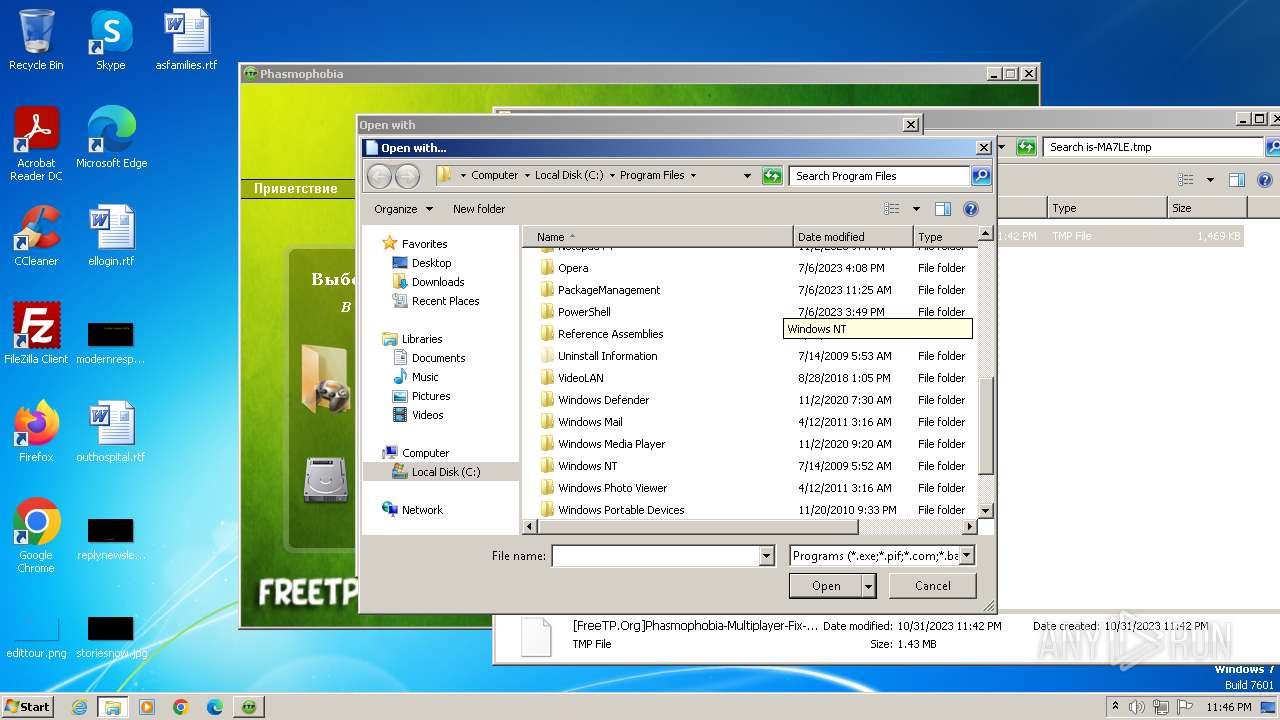Screen dimensions: 1280x720
Task: Select Music library
Action: click(425, 377)
